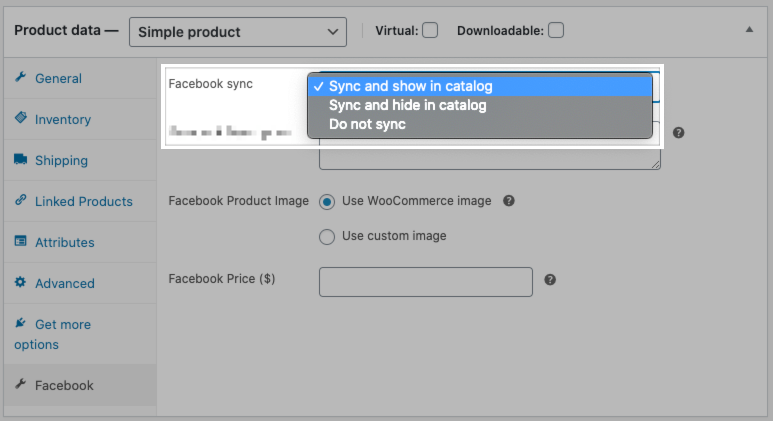The height and width of the screenshot is (421, 773).
Task: Collapse the Product data panel arrow
Action: pyautogui.click(x=749, y=30)
